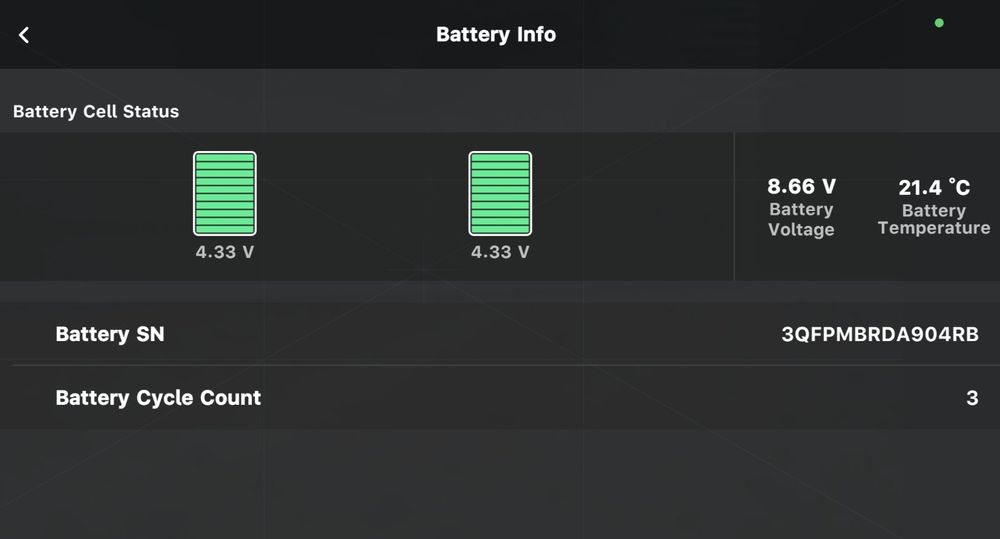Click the V unit of 8.66 reading
The image size is (1000, 539).
828,186
